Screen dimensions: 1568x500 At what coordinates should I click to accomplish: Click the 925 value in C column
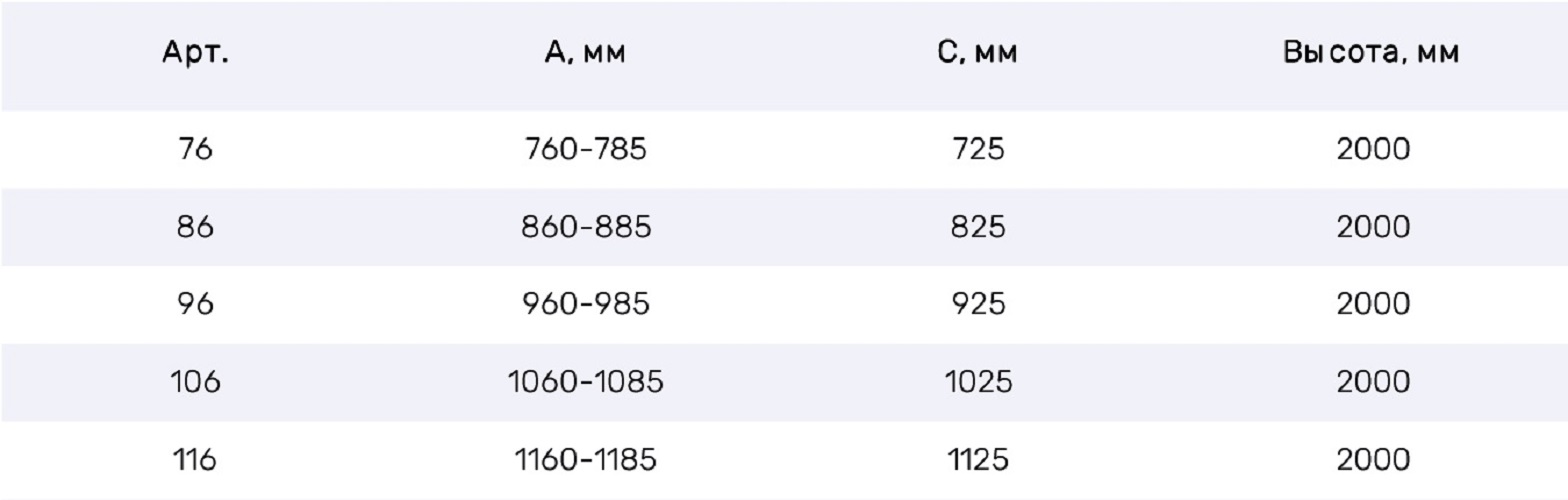(x=978, y=304)
